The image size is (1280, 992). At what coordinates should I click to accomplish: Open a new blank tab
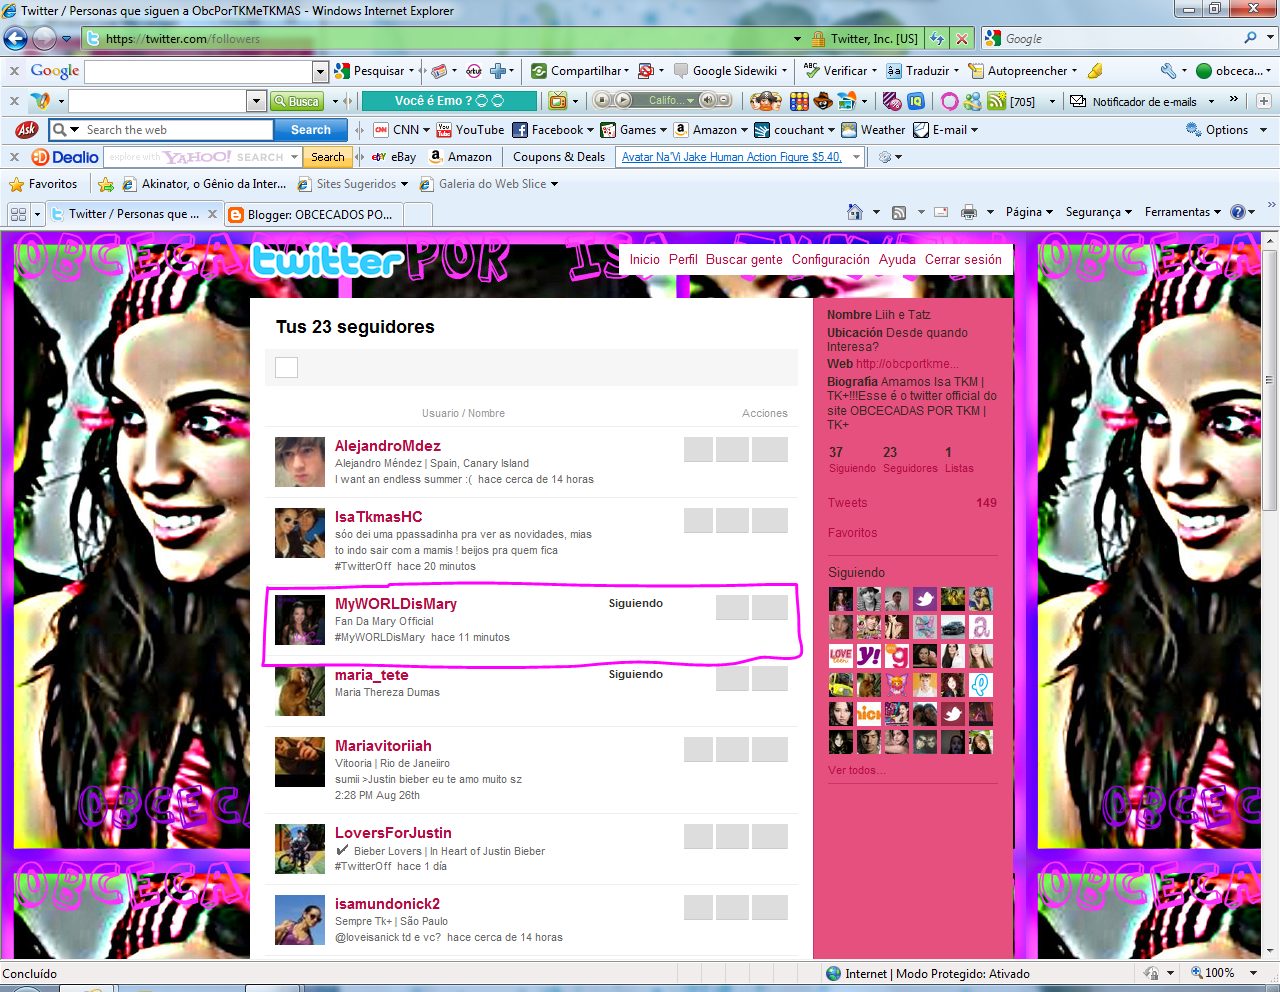[418, 214]
